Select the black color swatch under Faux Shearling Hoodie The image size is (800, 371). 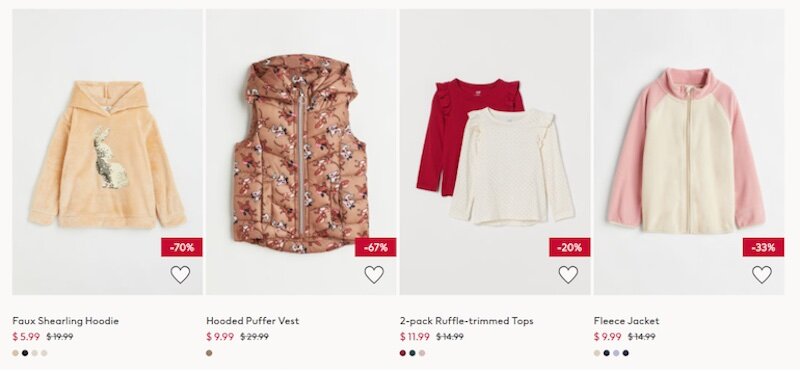pyautogui.click(x=24, y=353)
